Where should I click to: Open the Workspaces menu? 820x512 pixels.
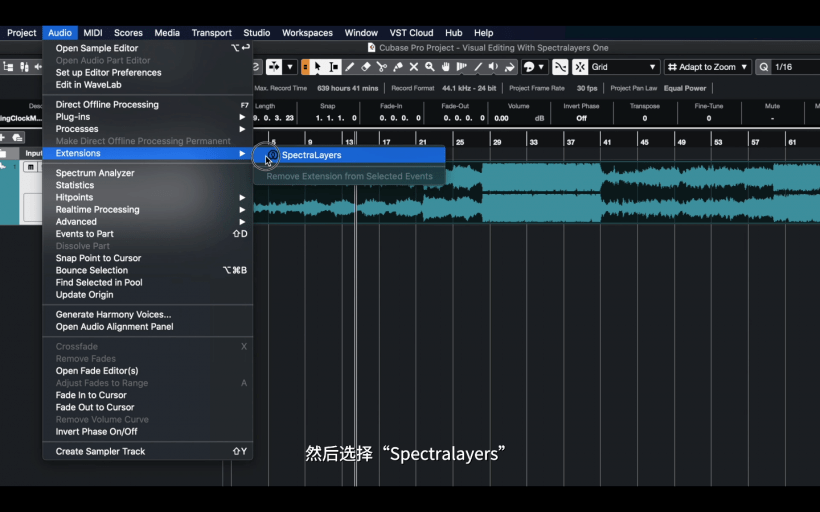coord(307,32)
